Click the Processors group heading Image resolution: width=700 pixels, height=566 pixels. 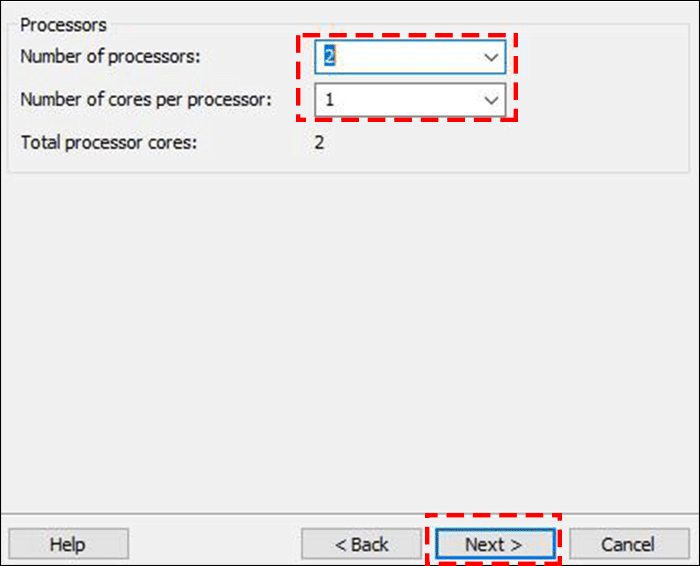click(63, 24)
